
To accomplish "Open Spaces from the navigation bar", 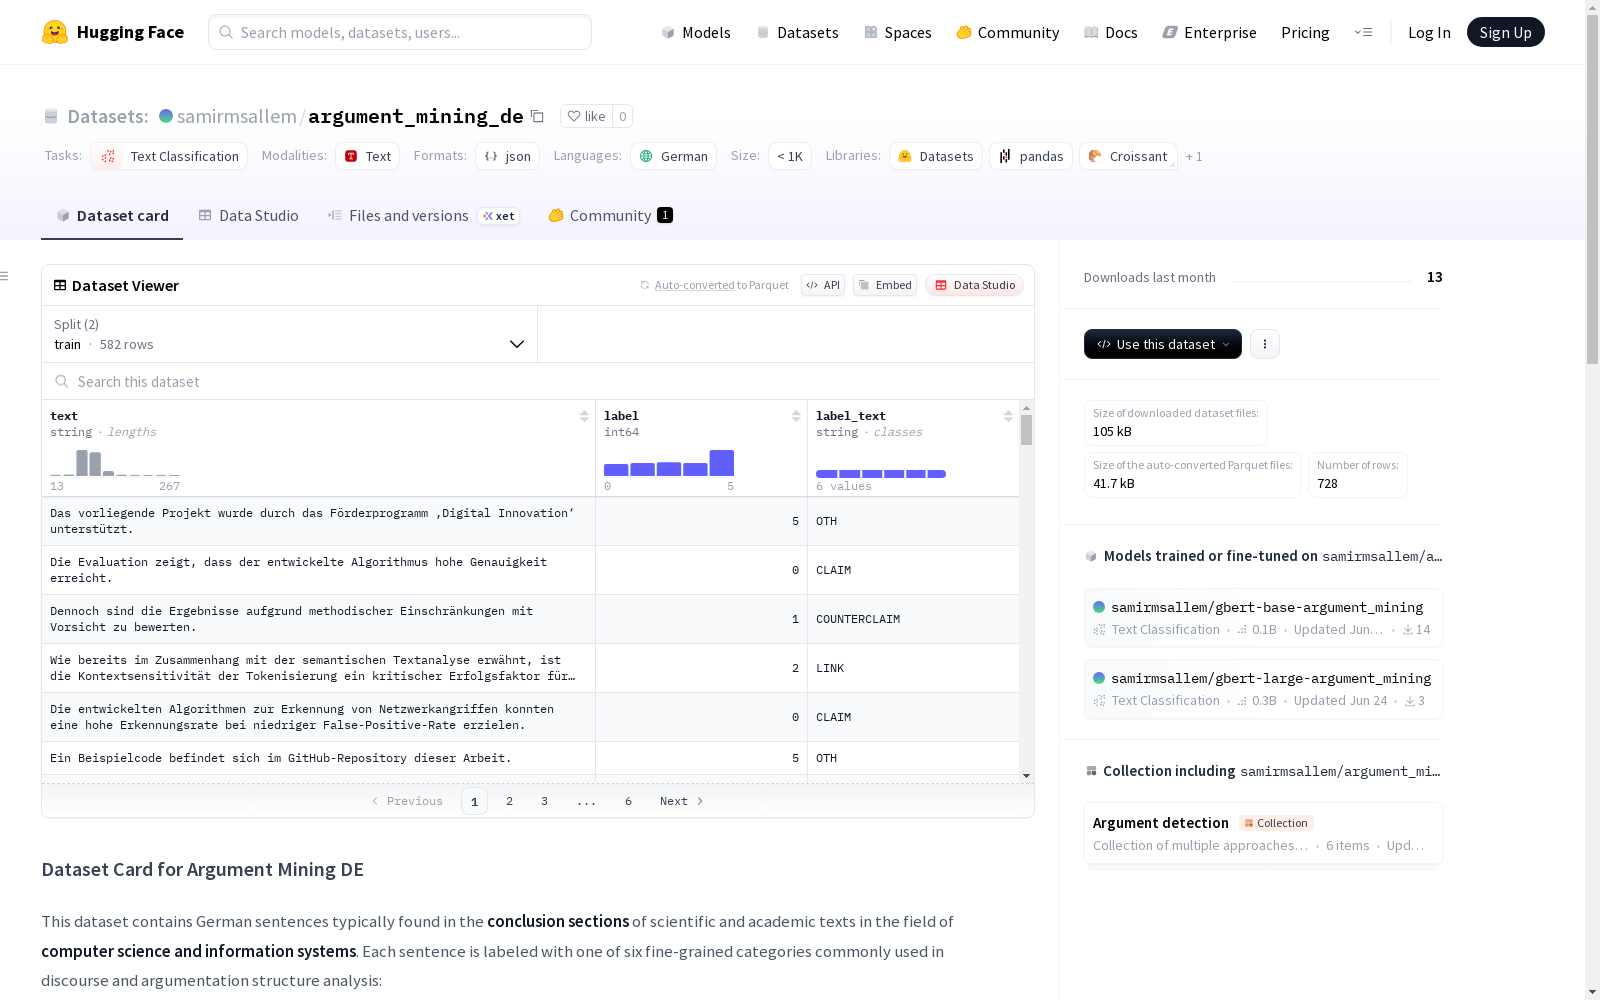I will (x=898, y=32).
